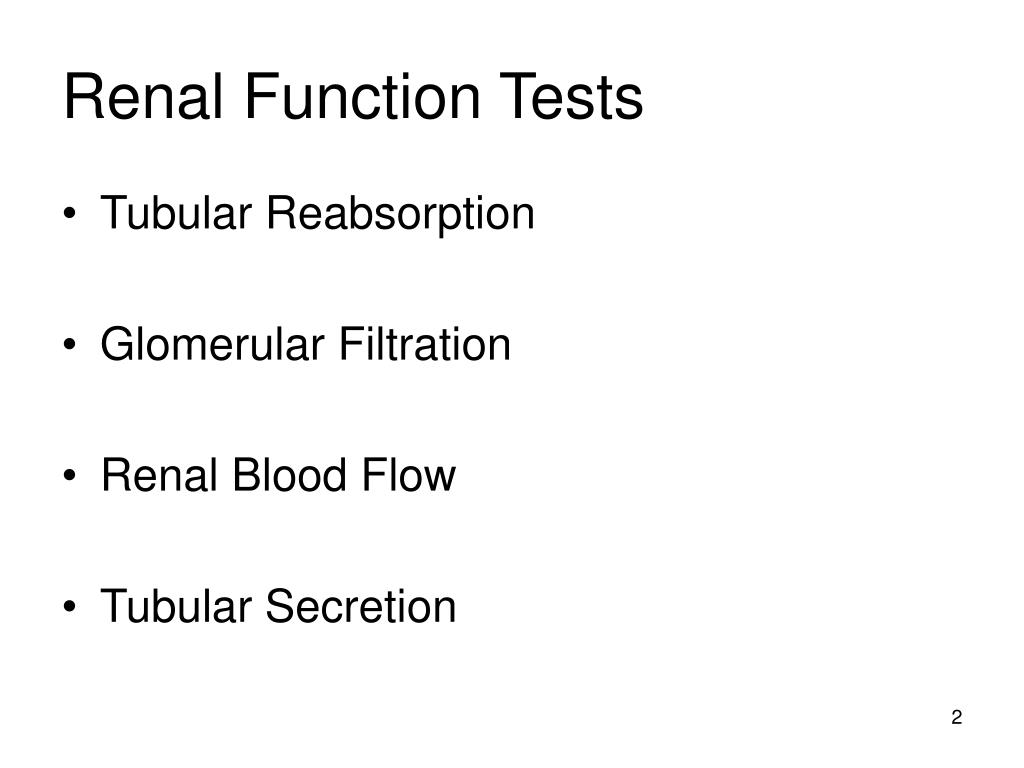
Task: Click the bullet dot before Tubular Secretion
Action: click(70, 607)
